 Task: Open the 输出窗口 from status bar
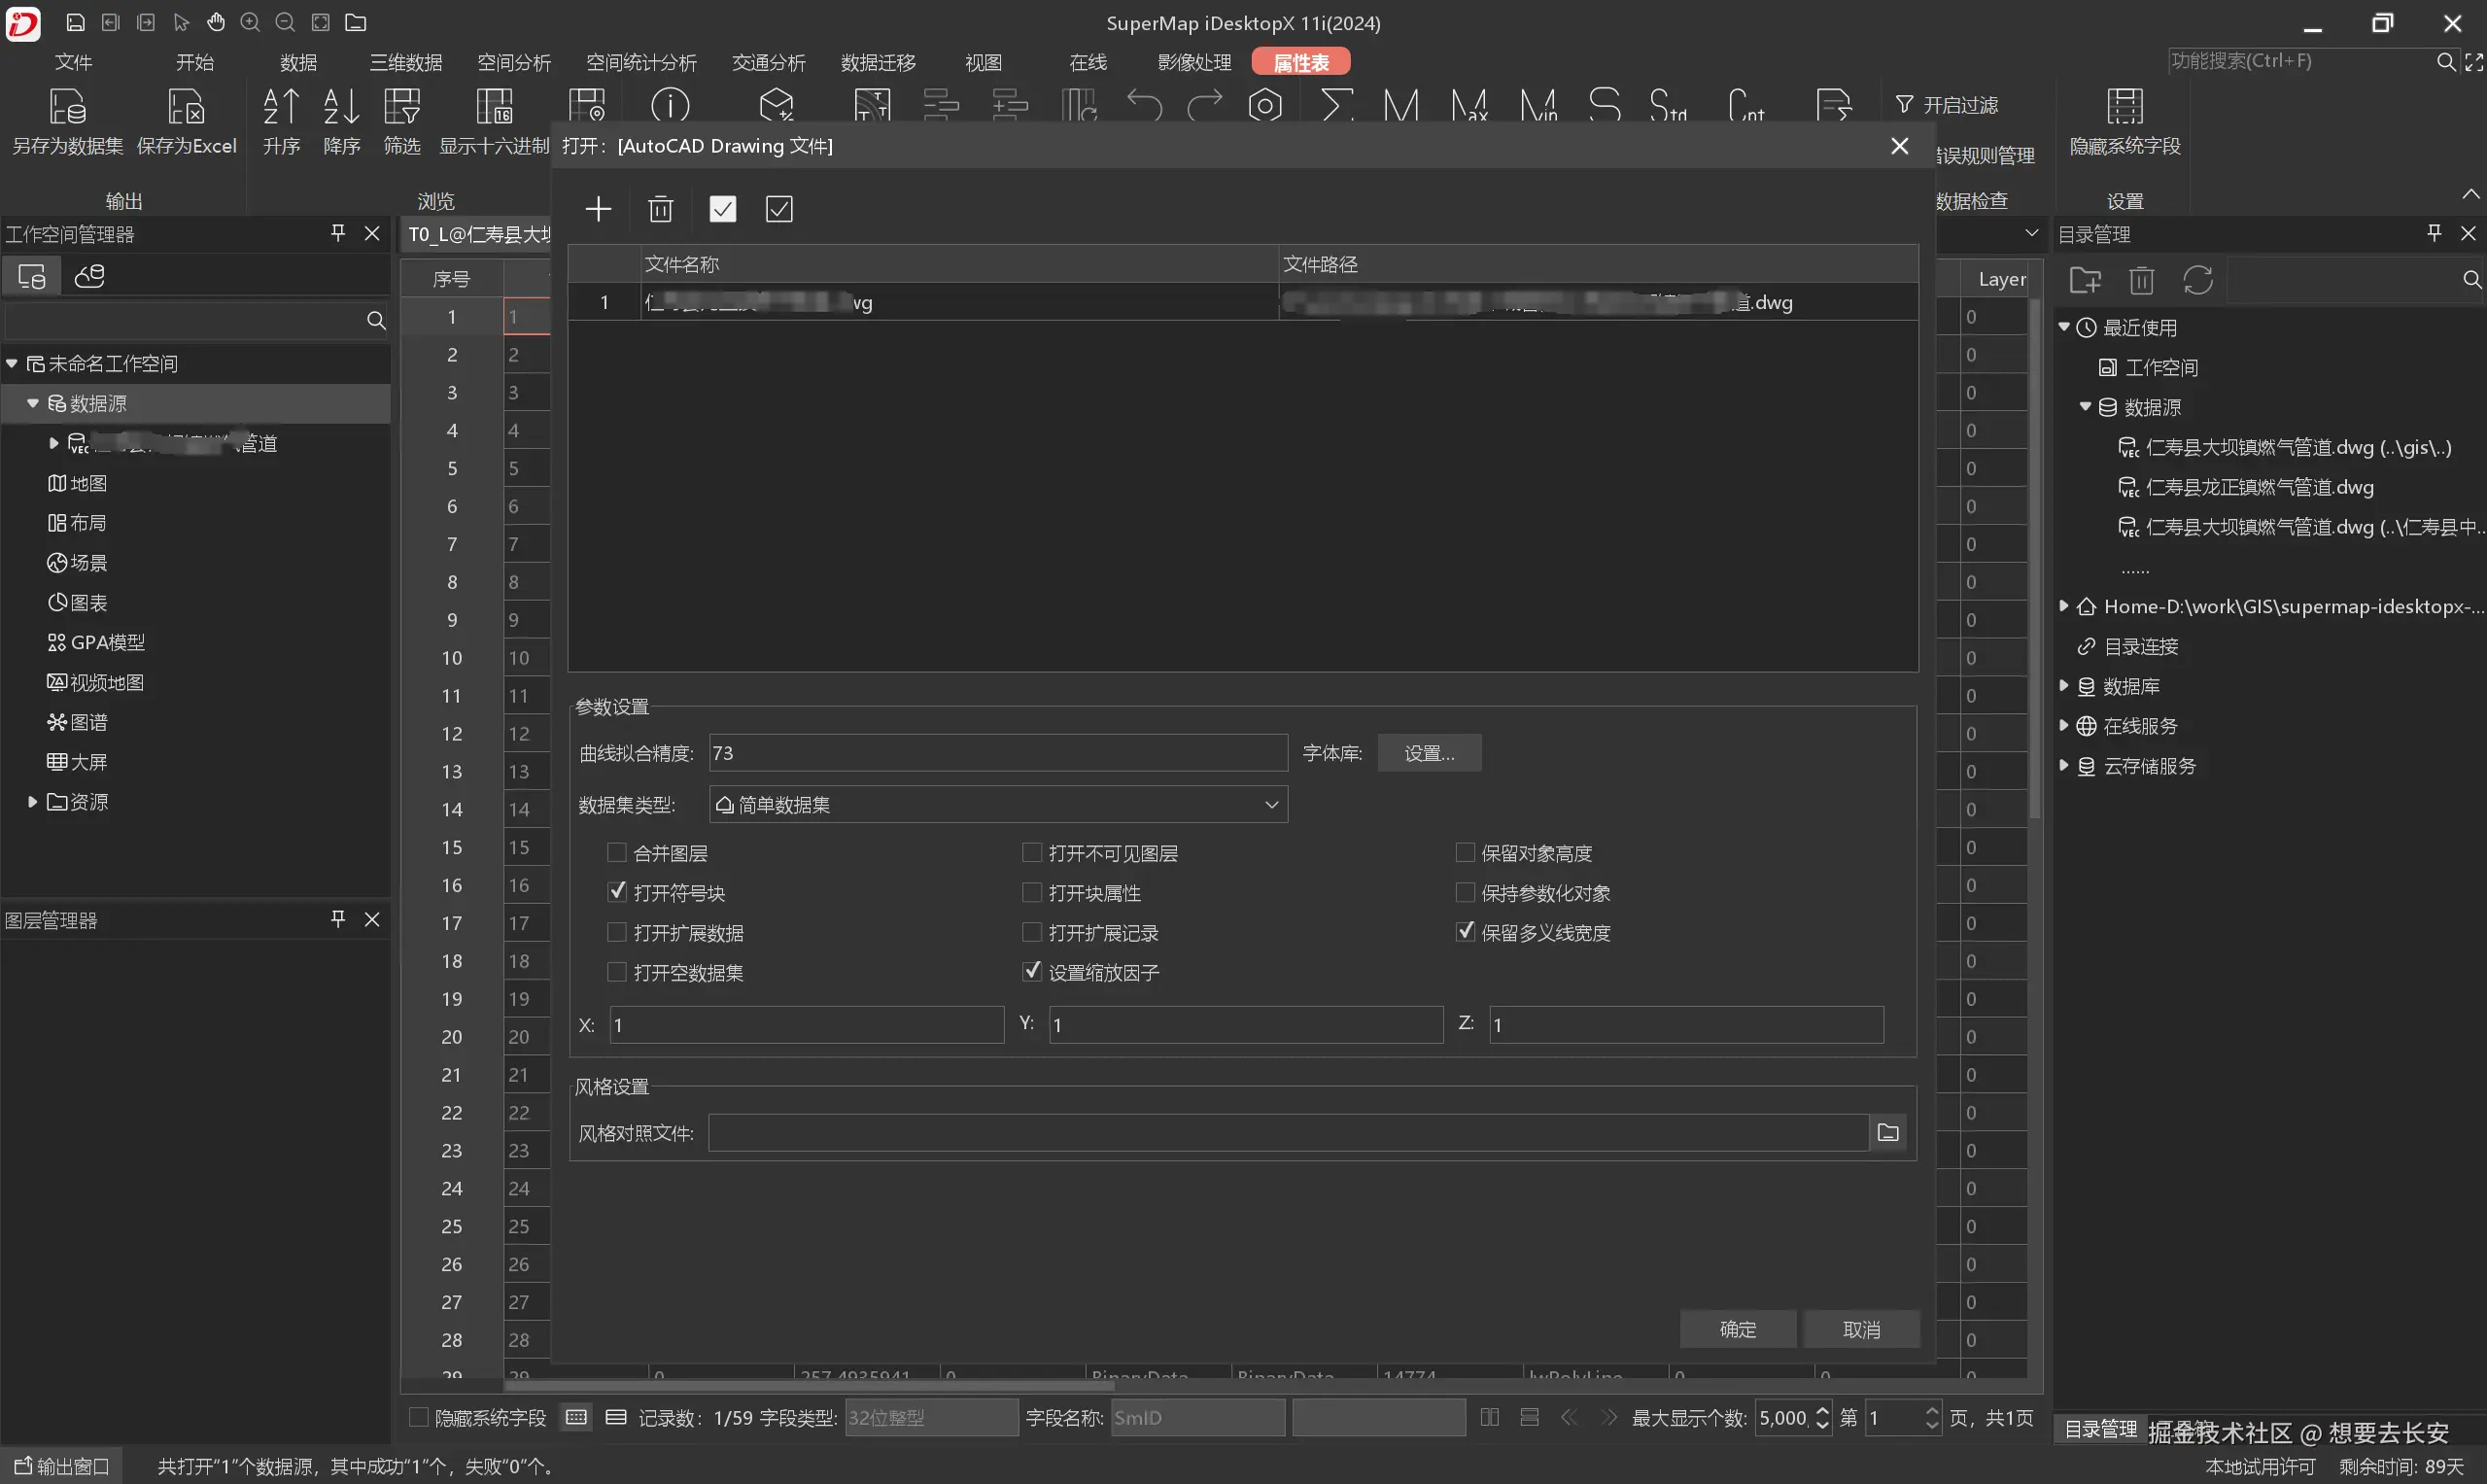[x=62, y=1466]
